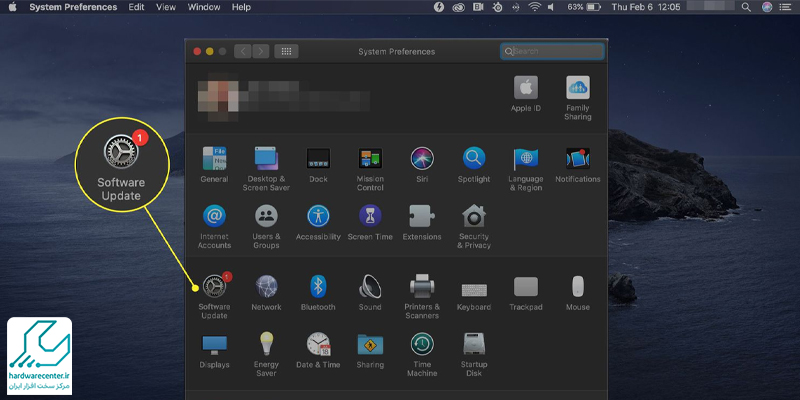Image resolution: width=800 pixels, height=400 pixels.
Task: Open Internet Accounts preferences
Action: [x=214, y=227]
